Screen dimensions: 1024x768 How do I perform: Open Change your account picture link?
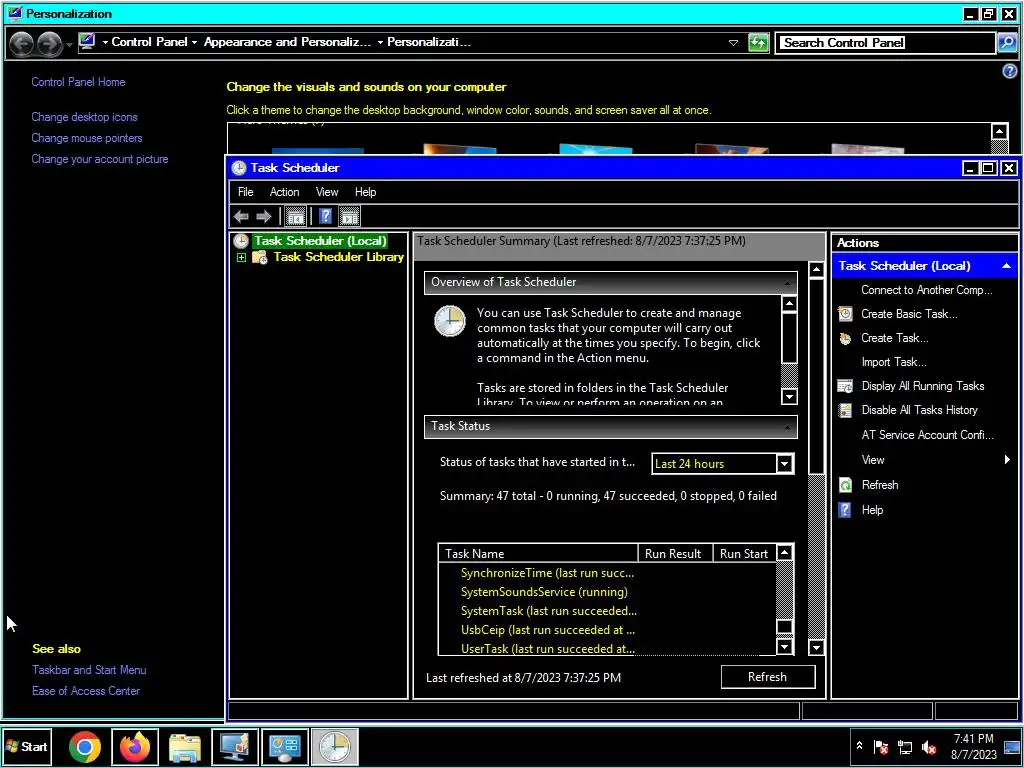pyautogui.click(x=100, y=159)
